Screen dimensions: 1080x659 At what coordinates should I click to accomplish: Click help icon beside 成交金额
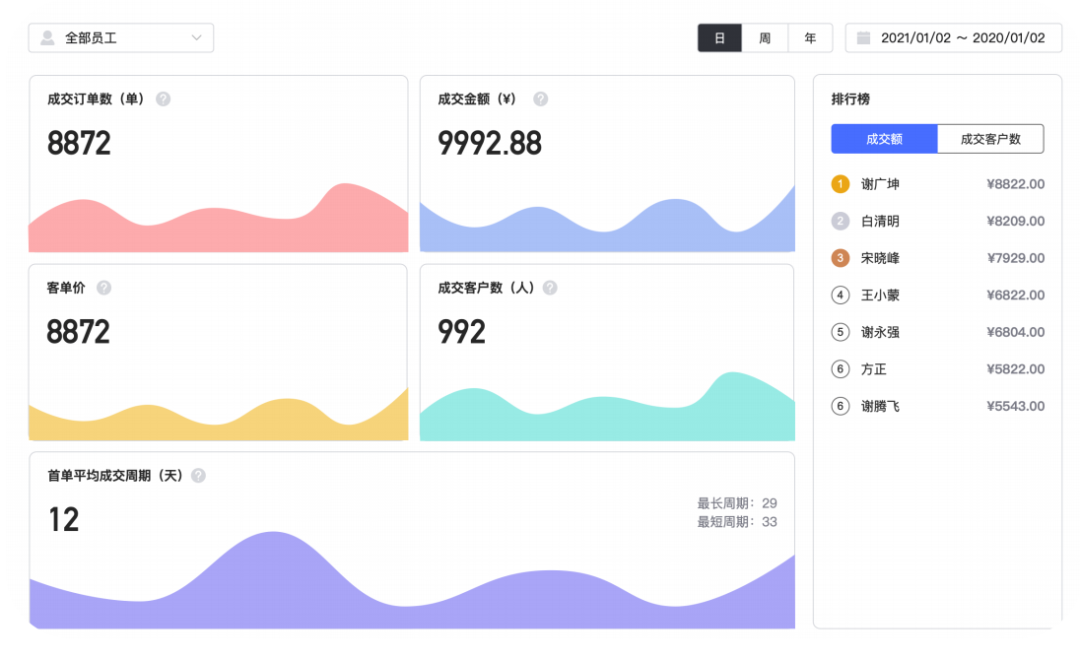[x=541, y=99]
